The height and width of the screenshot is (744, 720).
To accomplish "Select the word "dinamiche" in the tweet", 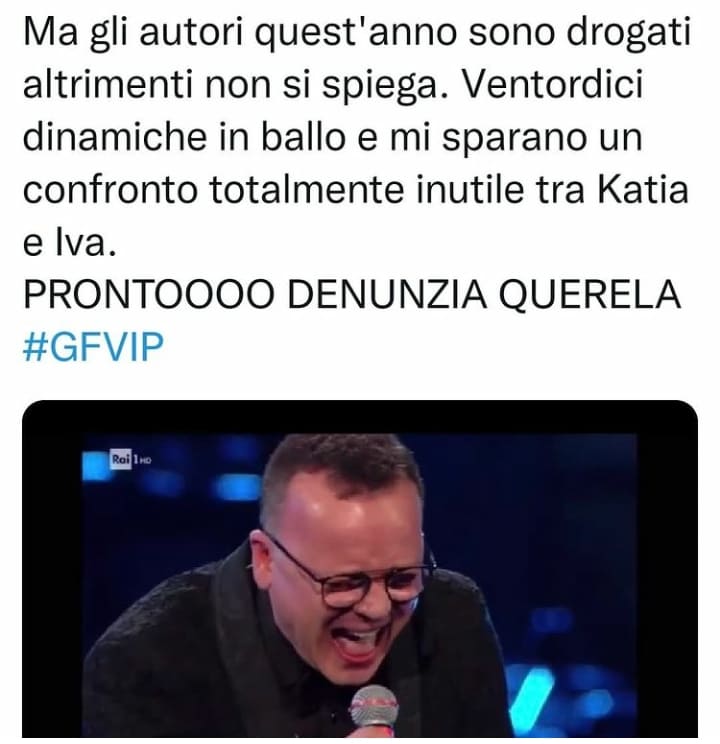I will tap(115, 137).
